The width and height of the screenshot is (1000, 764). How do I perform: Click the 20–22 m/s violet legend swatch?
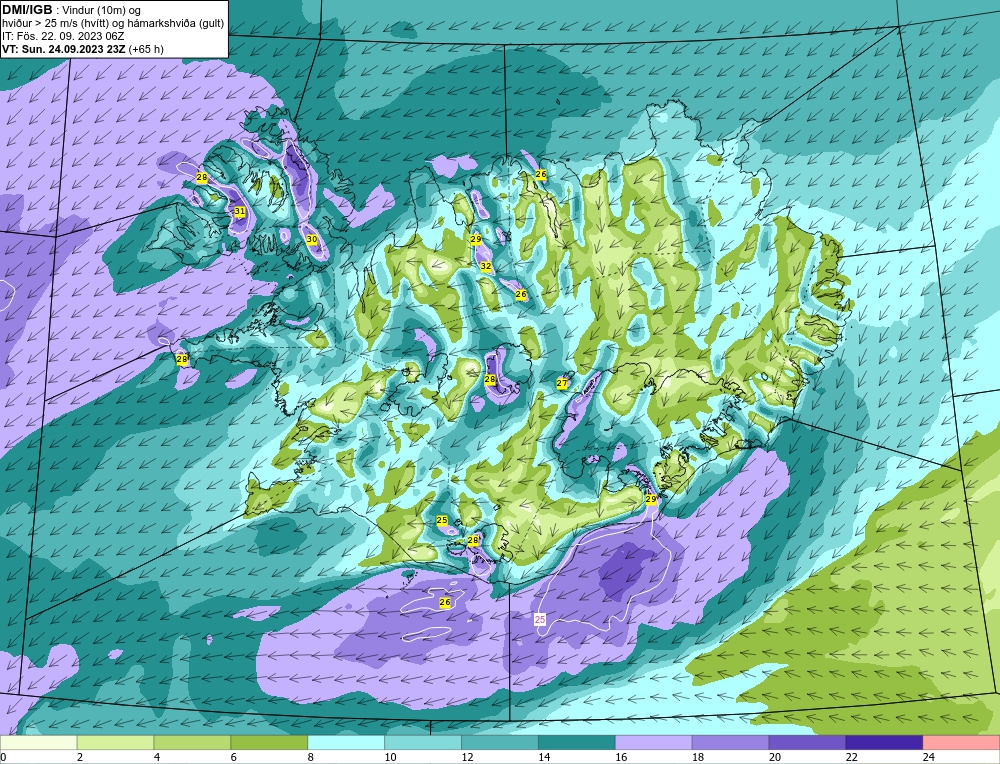[807, 743]
